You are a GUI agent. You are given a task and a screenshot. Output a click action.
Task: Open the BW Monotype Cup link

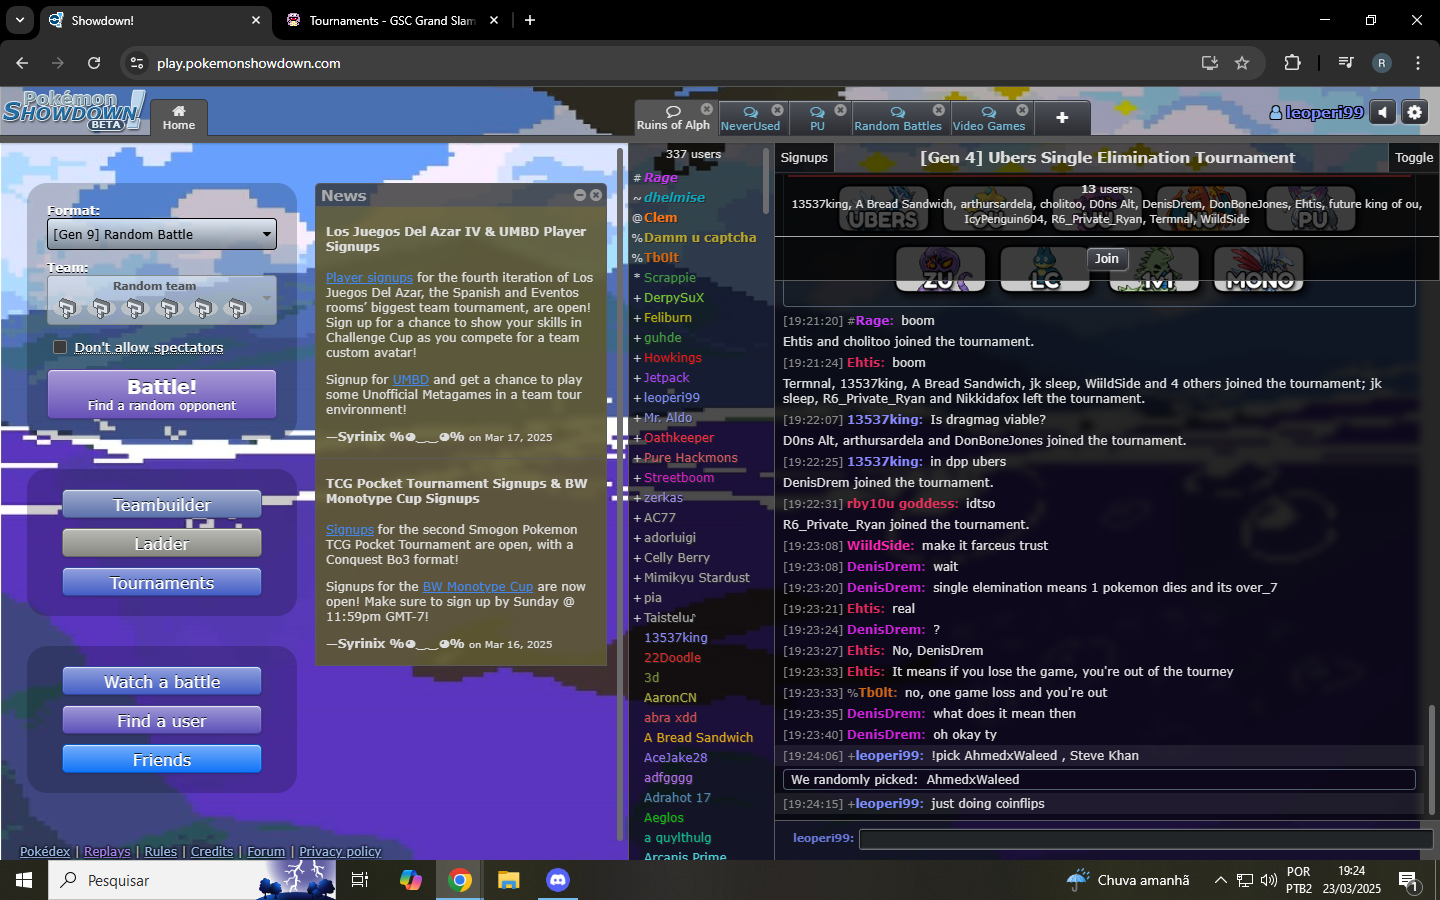pos(478,587)
